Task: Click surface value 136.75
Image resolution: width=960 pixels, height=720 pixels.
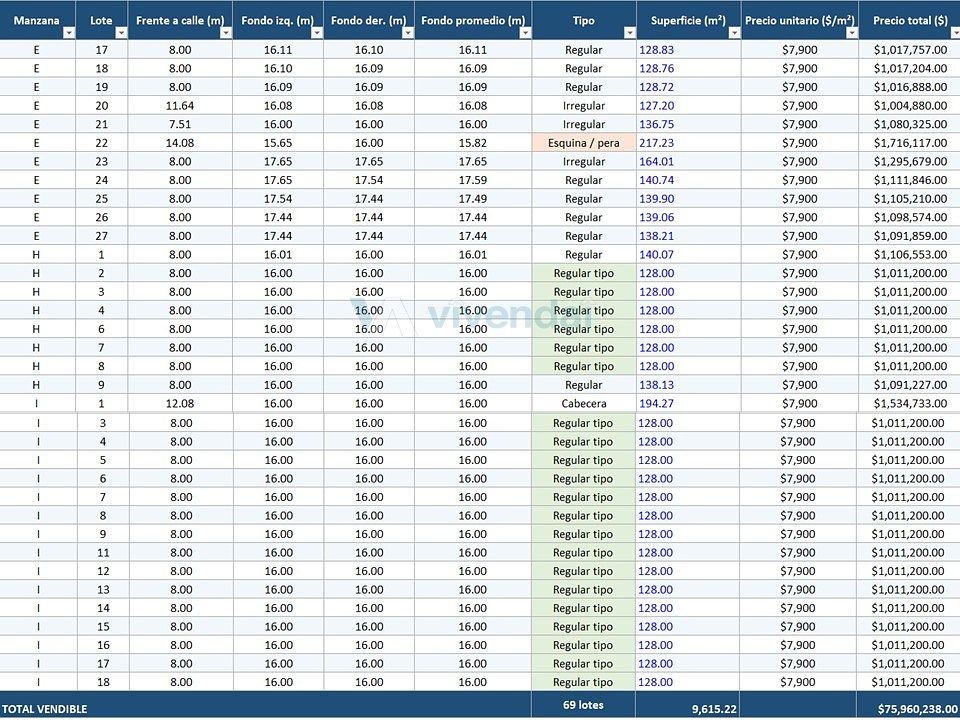Action: point(656,124)
